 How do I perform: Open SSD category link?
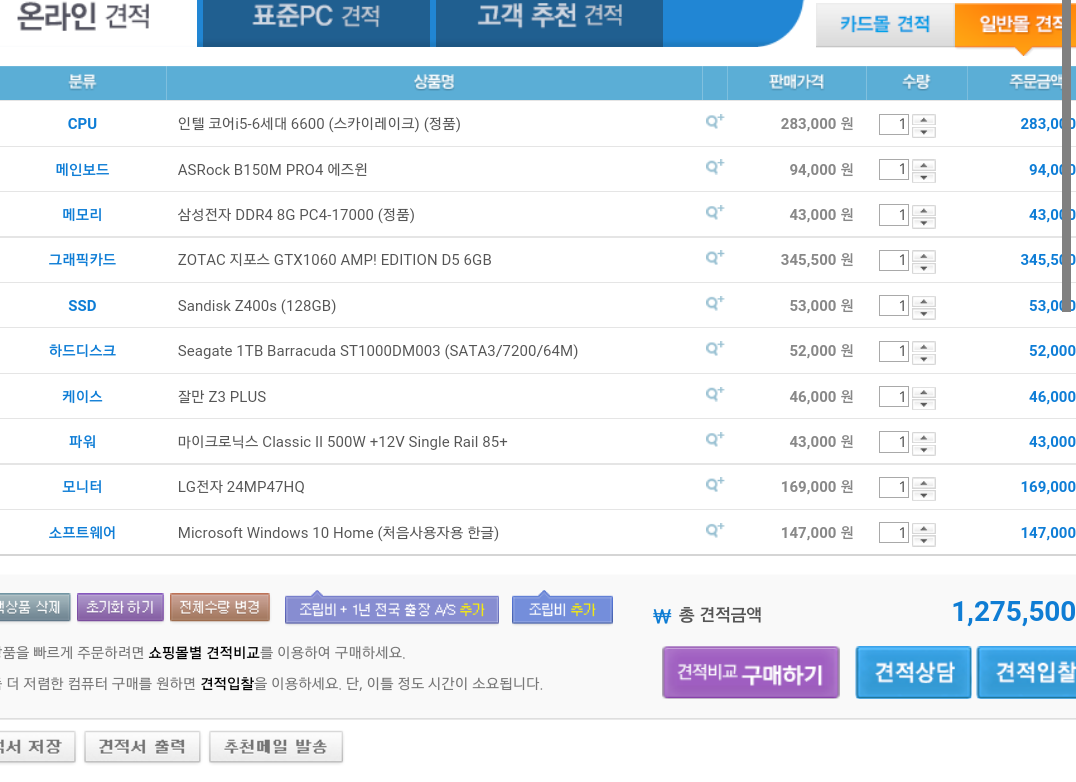[82, 306]
